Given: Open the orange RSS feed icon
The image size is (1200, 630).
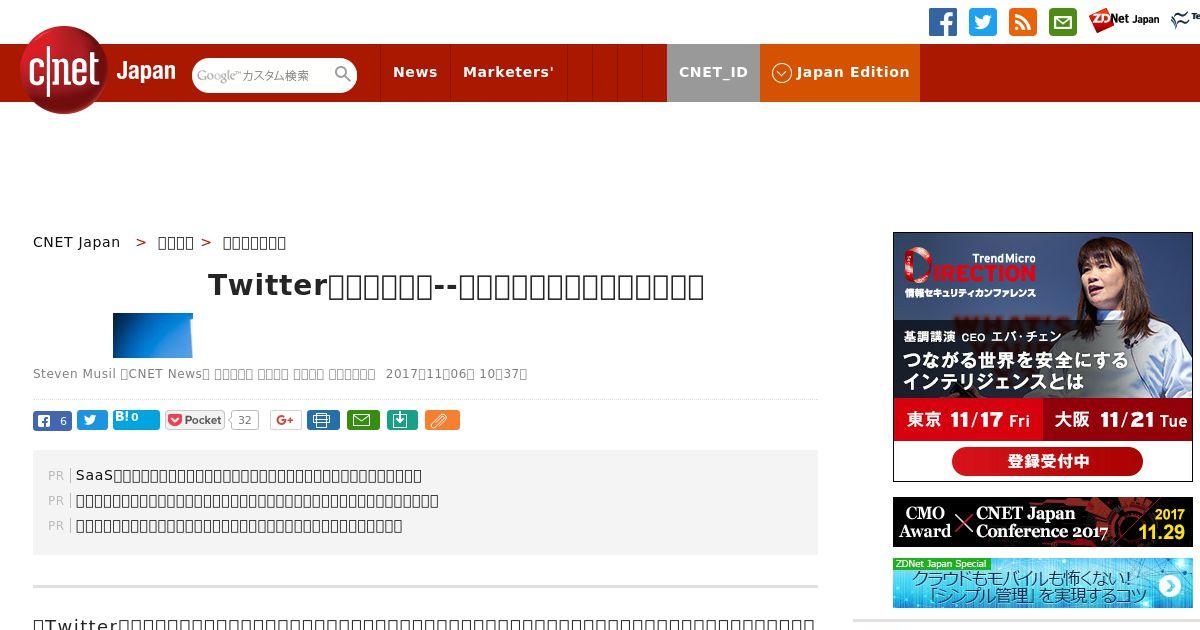Looking at the screenshot, I should pos(1023,22).
